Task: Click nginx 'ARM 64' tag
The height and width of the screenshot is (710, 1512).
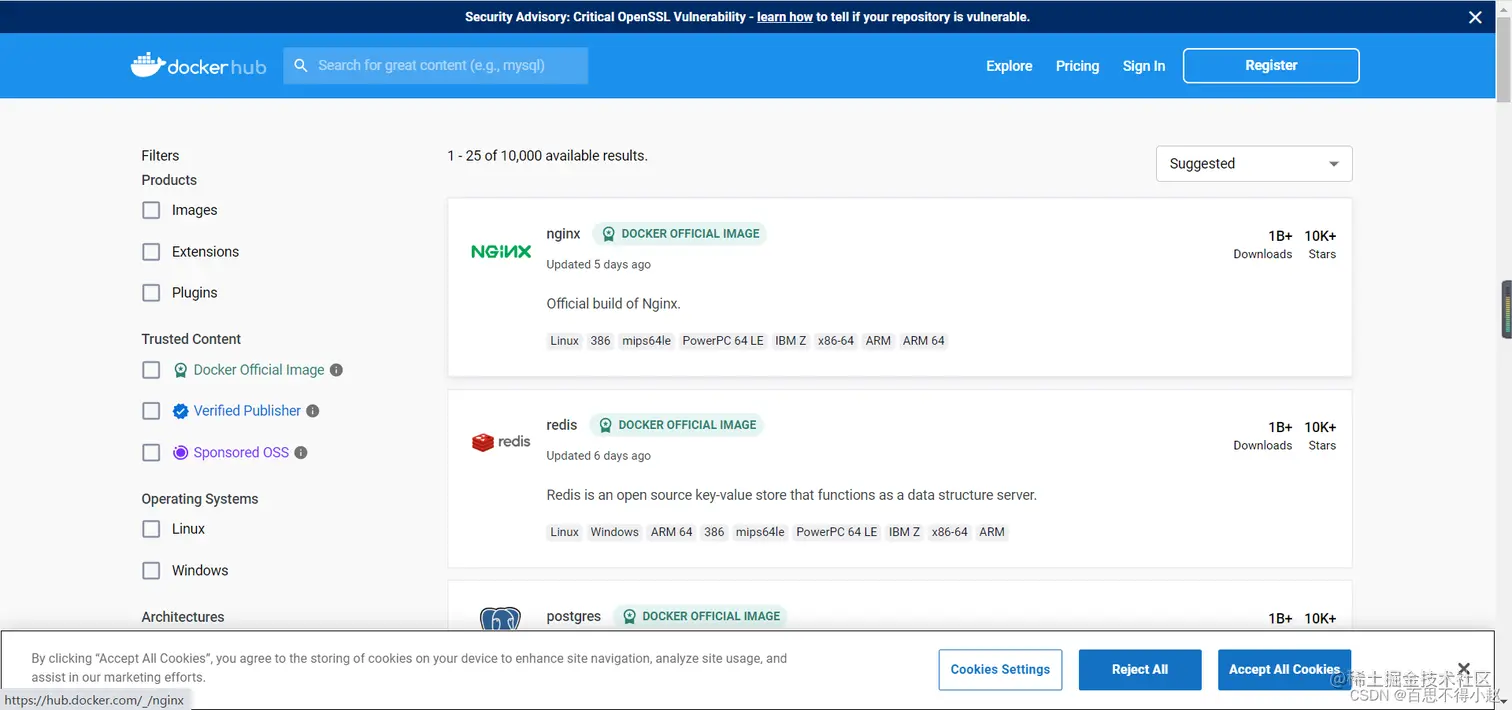Action: tap(924, 341)
